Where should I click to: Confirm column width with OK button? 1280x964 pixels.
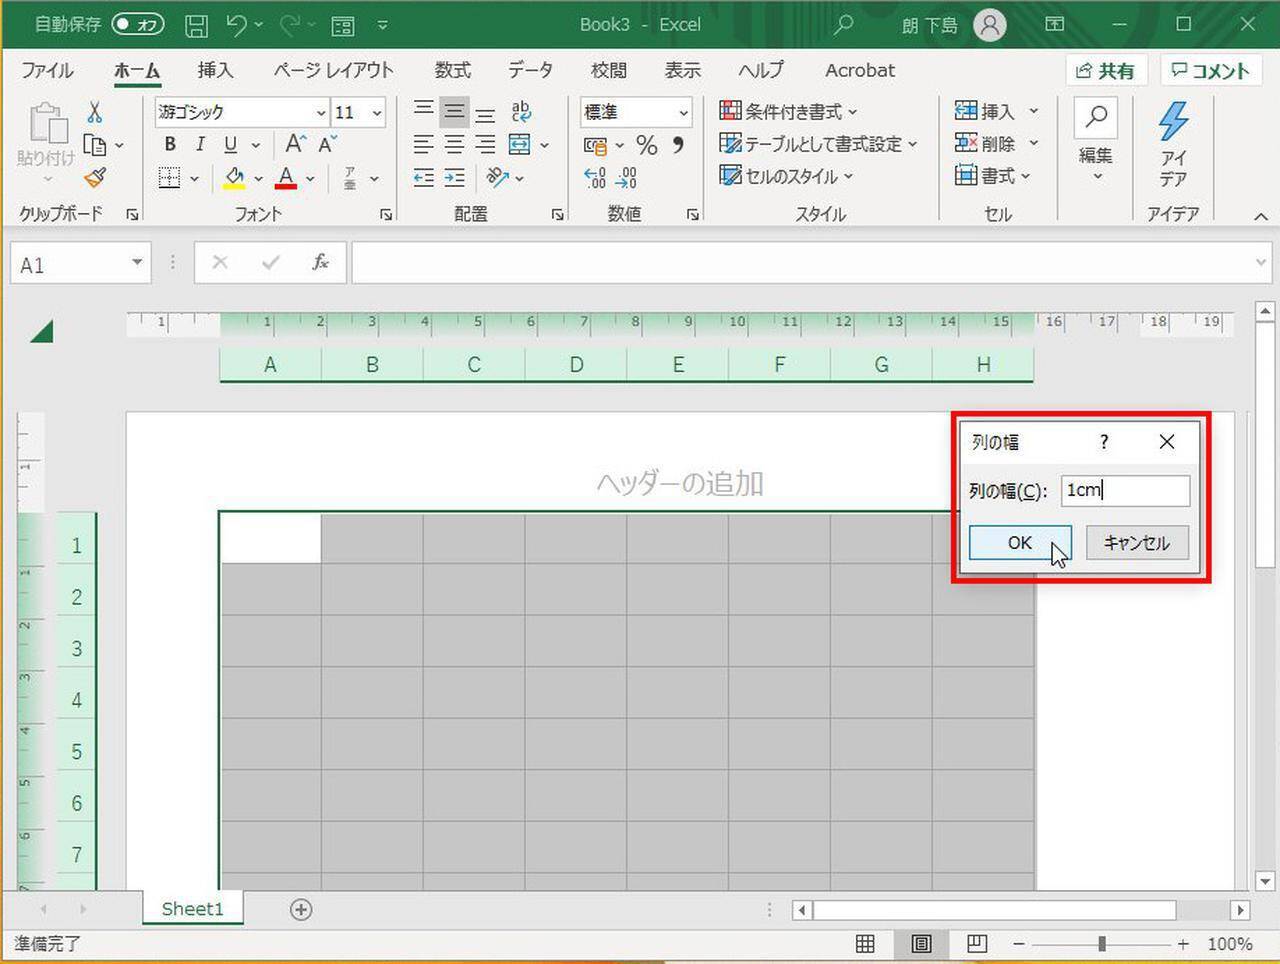coord(1019,543)
